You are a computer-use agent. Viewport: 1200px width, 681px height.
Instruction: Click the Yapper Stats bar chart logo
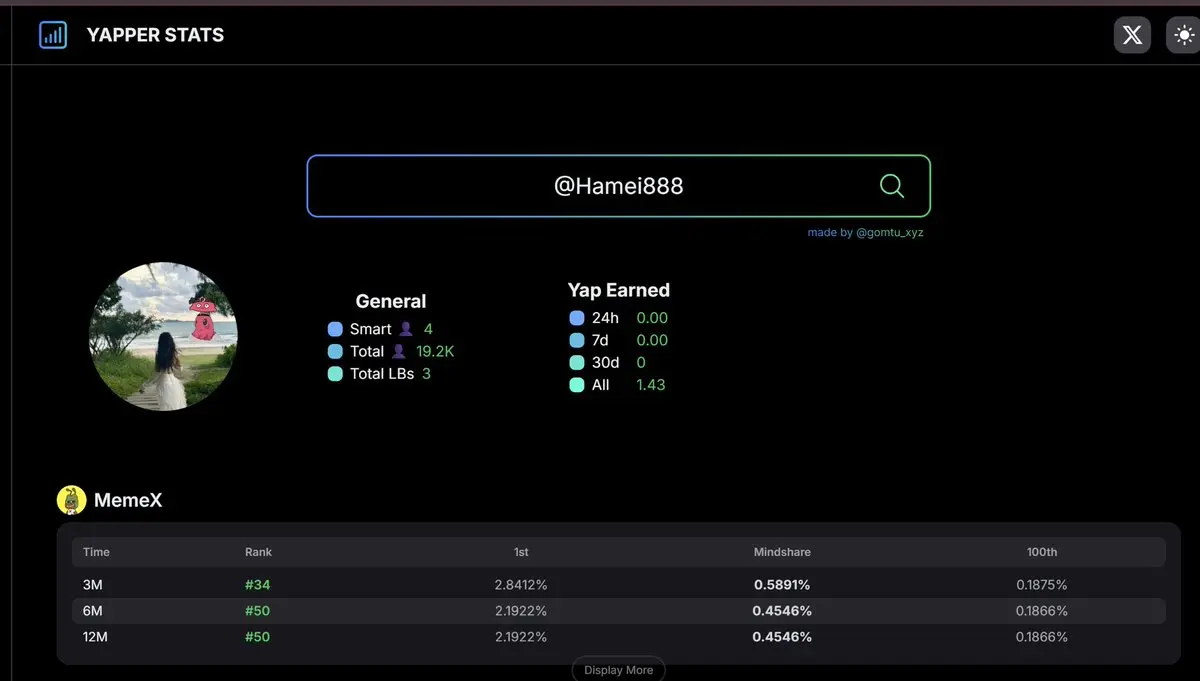(53, 35)
